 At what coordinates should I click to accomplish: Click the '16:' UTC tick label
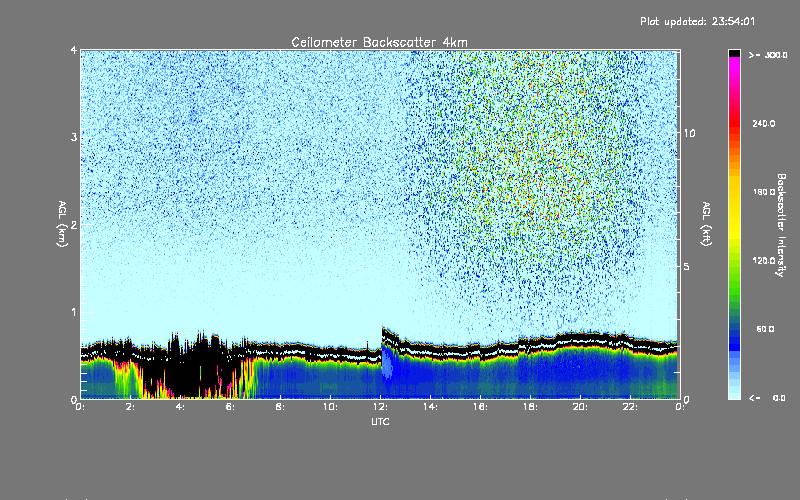click(481, 407)
